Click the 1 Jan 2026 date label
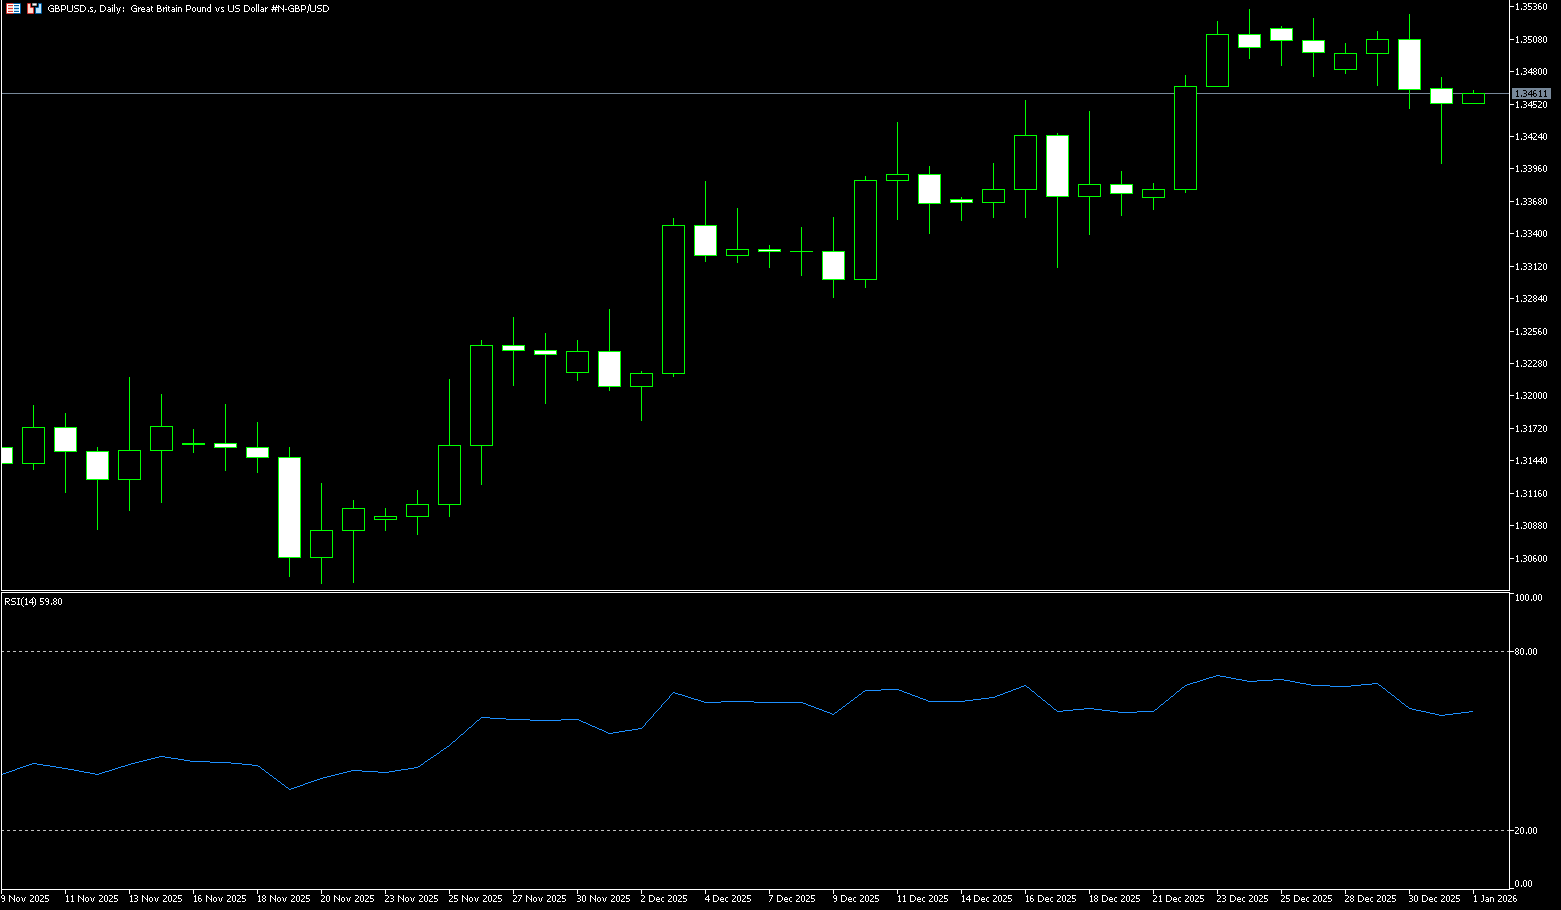The image size is (1561, 910). (x=1494, y=899)
